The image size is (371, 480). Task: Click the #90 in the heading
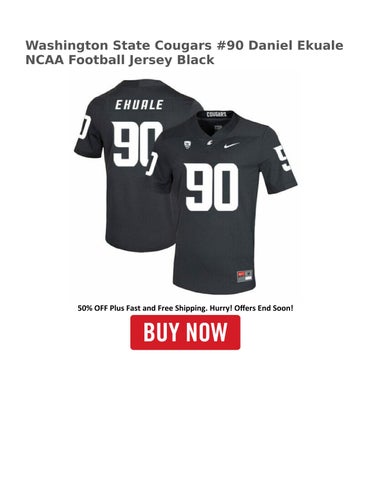point(230,45)
